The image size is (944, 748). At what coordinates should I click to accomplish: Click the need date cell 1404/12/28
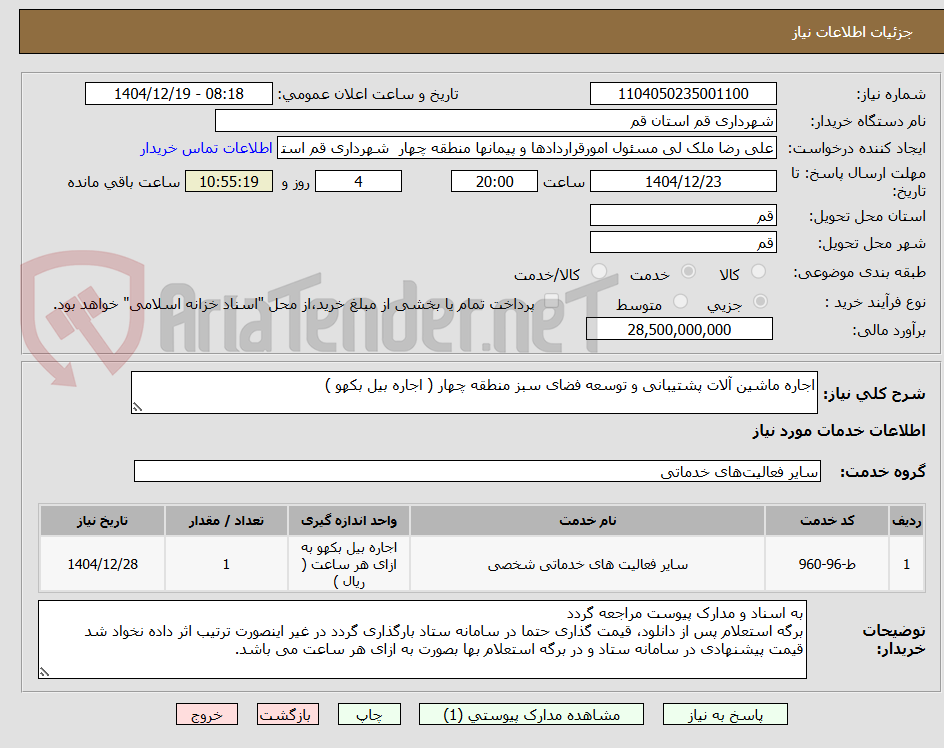tap(102, 564)
